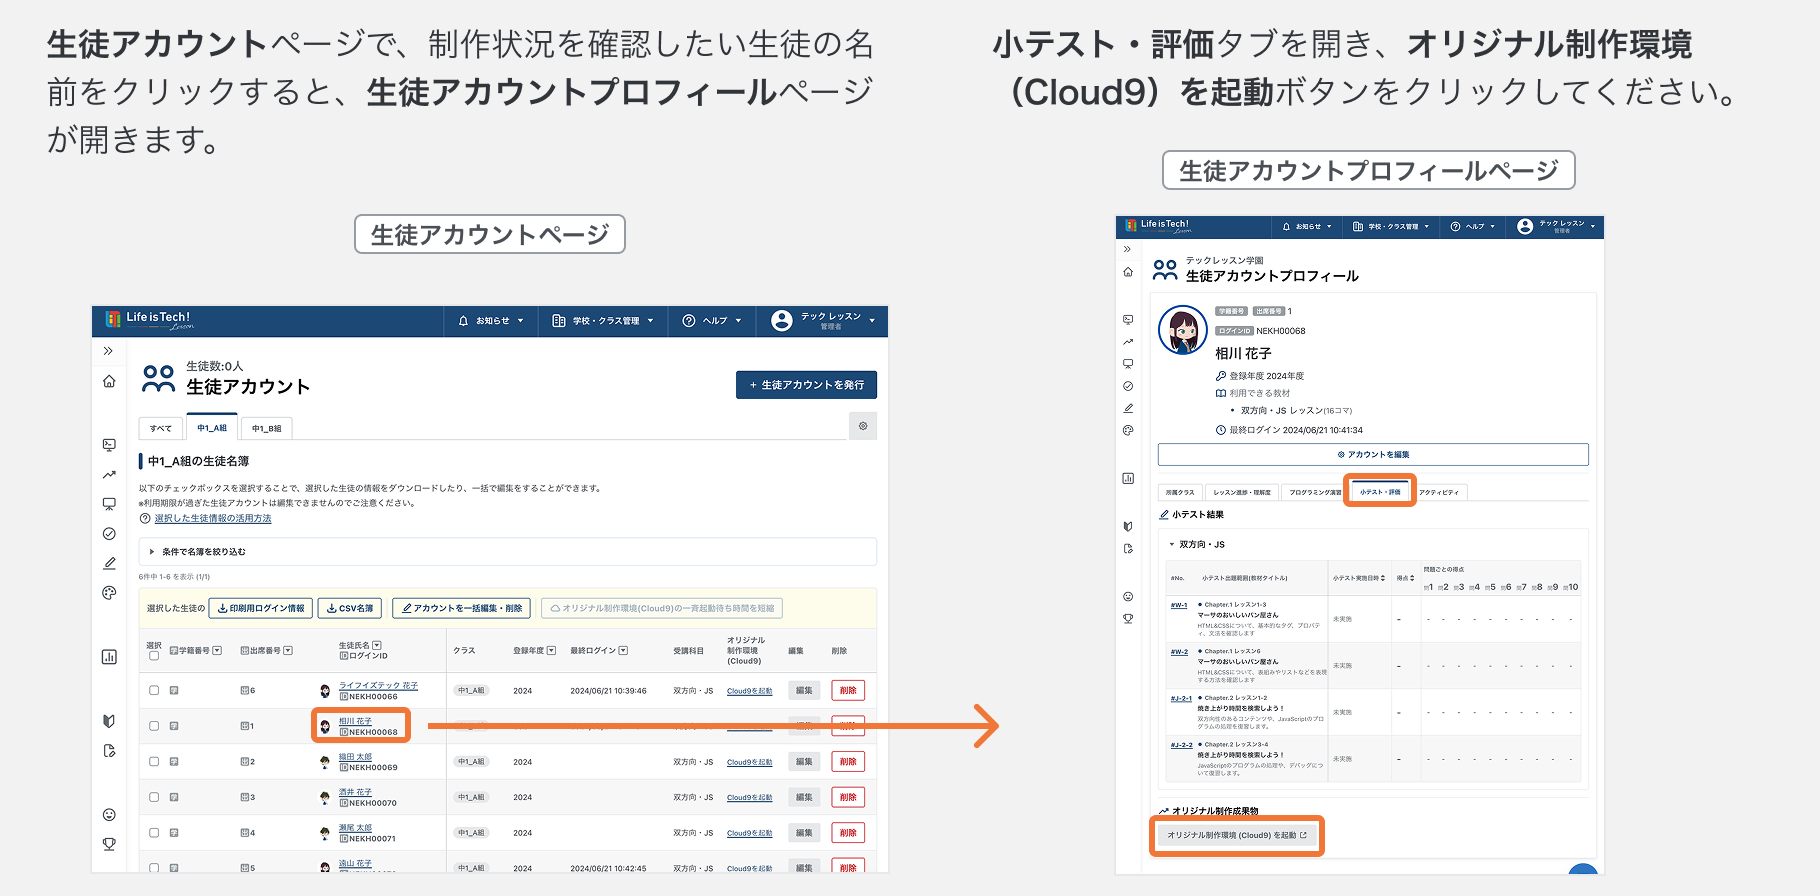
Task: Select 中1_B組 class tab
Action: 266,428
